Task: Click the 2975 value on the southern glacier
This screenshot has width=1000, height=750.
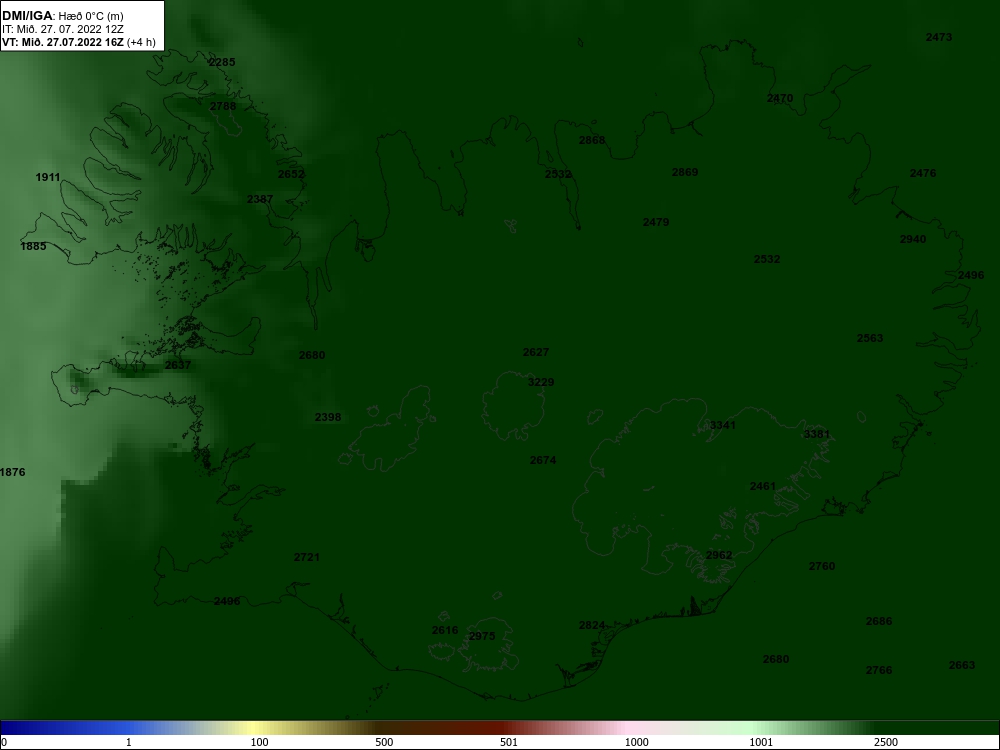Action: click(482, 636)
